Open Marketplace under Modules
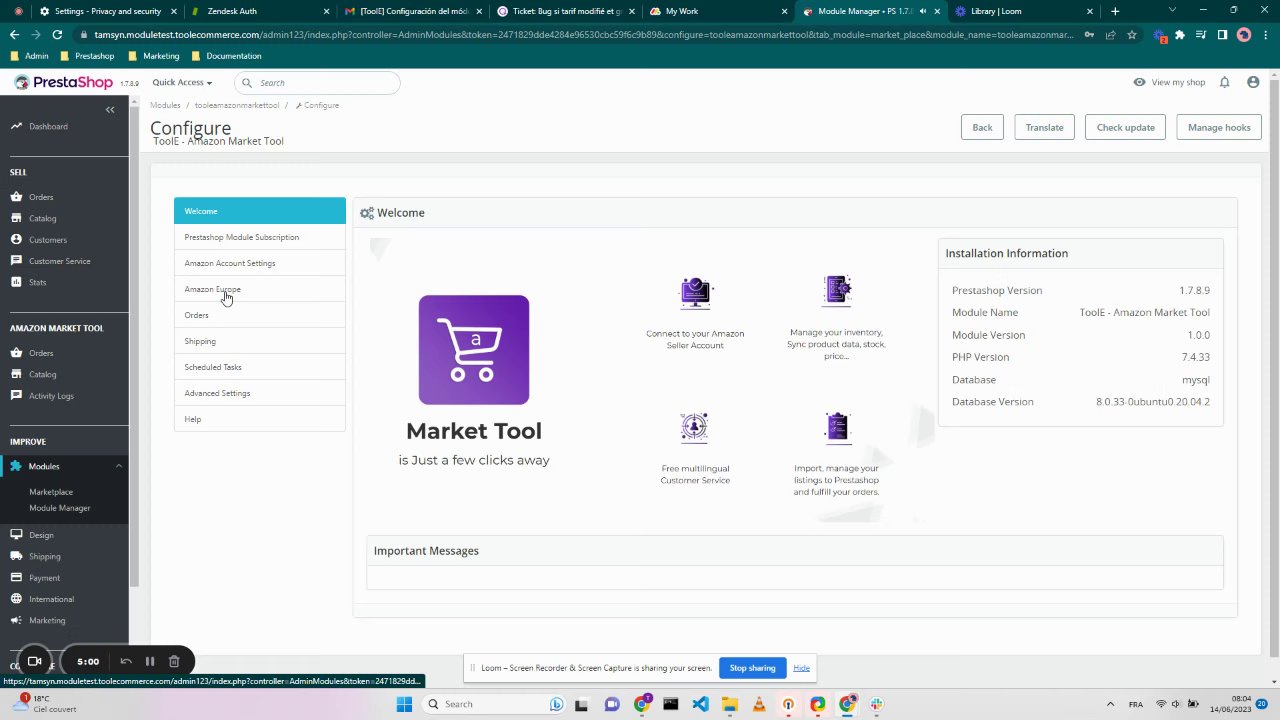 pyautogui.click(x=51, y=492)
